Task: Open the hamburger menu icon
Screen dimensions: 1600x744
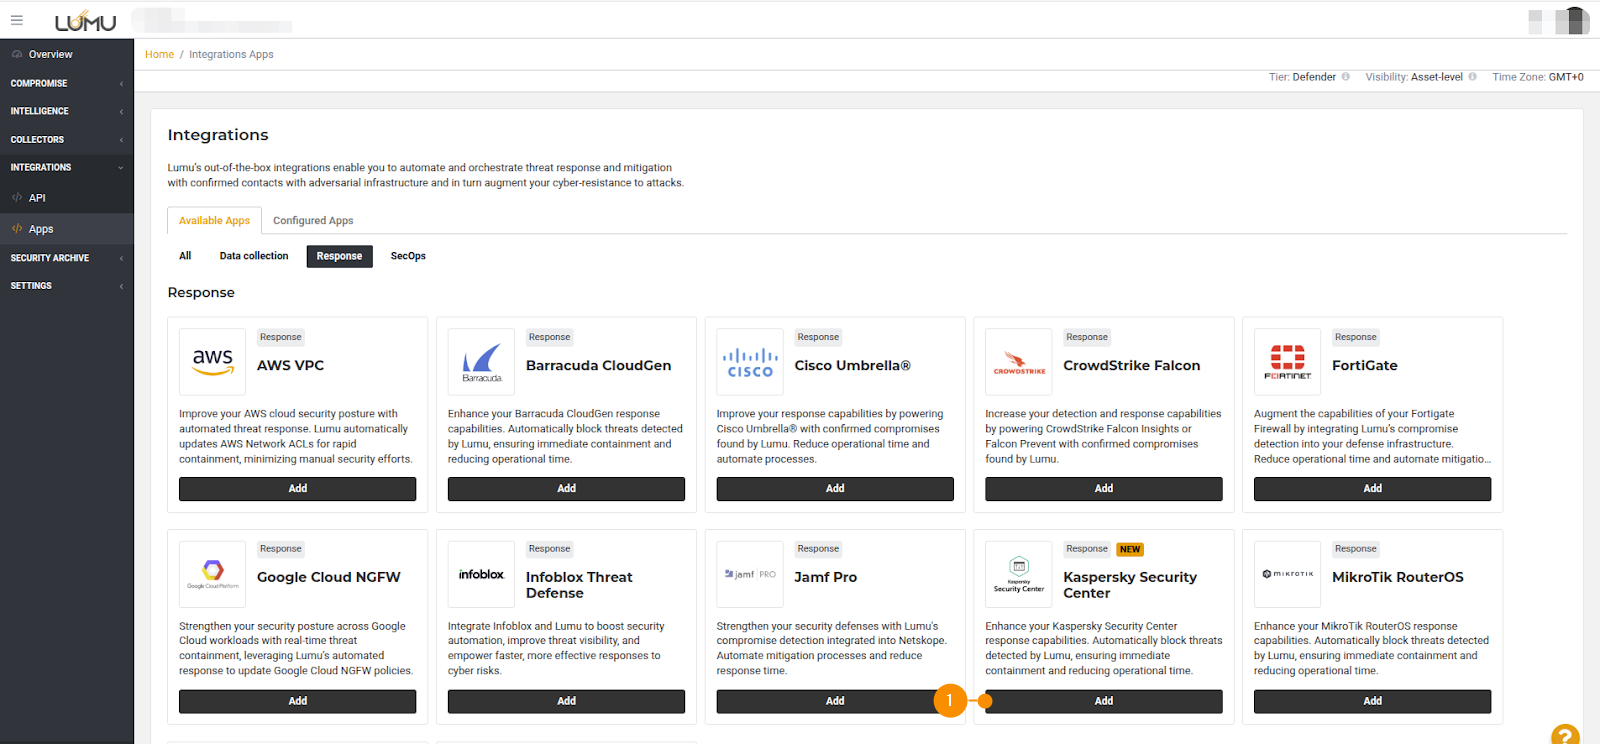Action: (17, 20)
